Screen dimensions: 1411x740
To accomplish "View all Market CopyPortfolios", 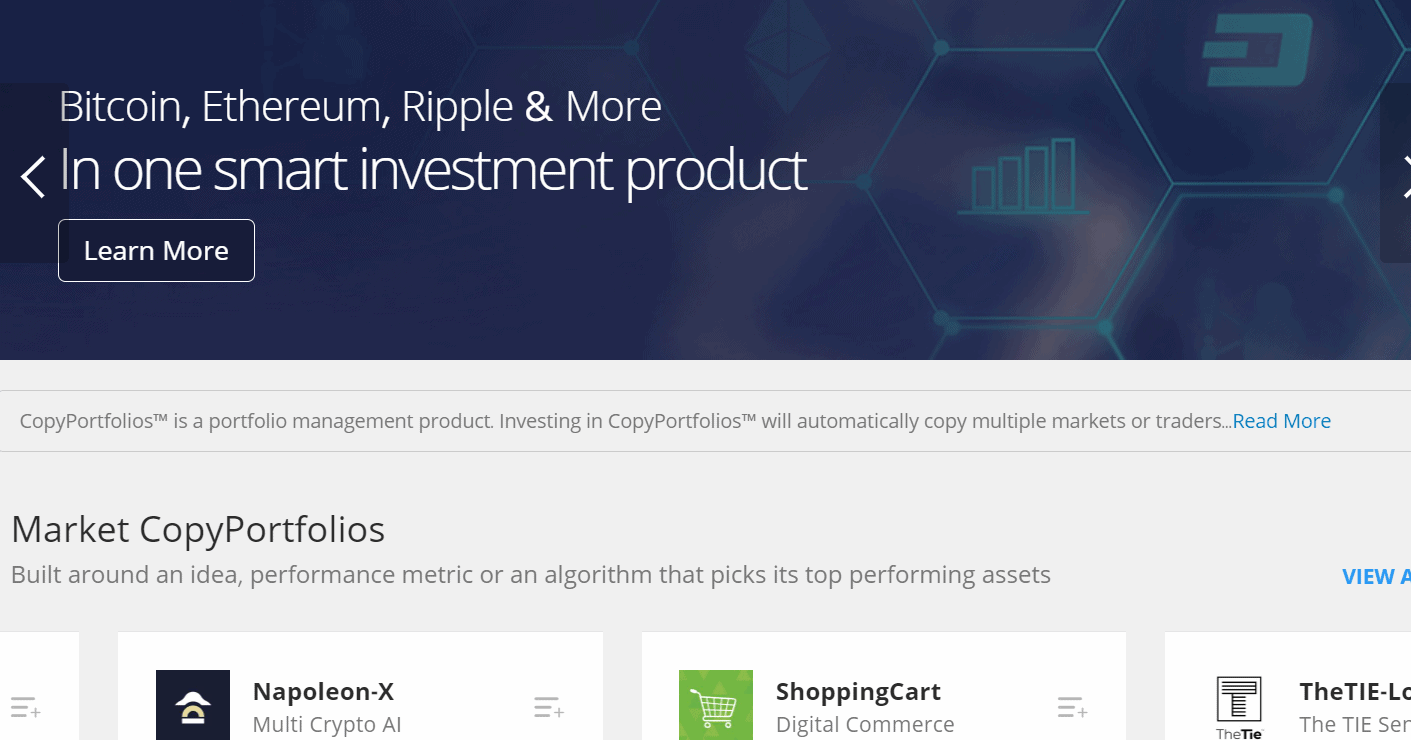I will click(1376, 577).
